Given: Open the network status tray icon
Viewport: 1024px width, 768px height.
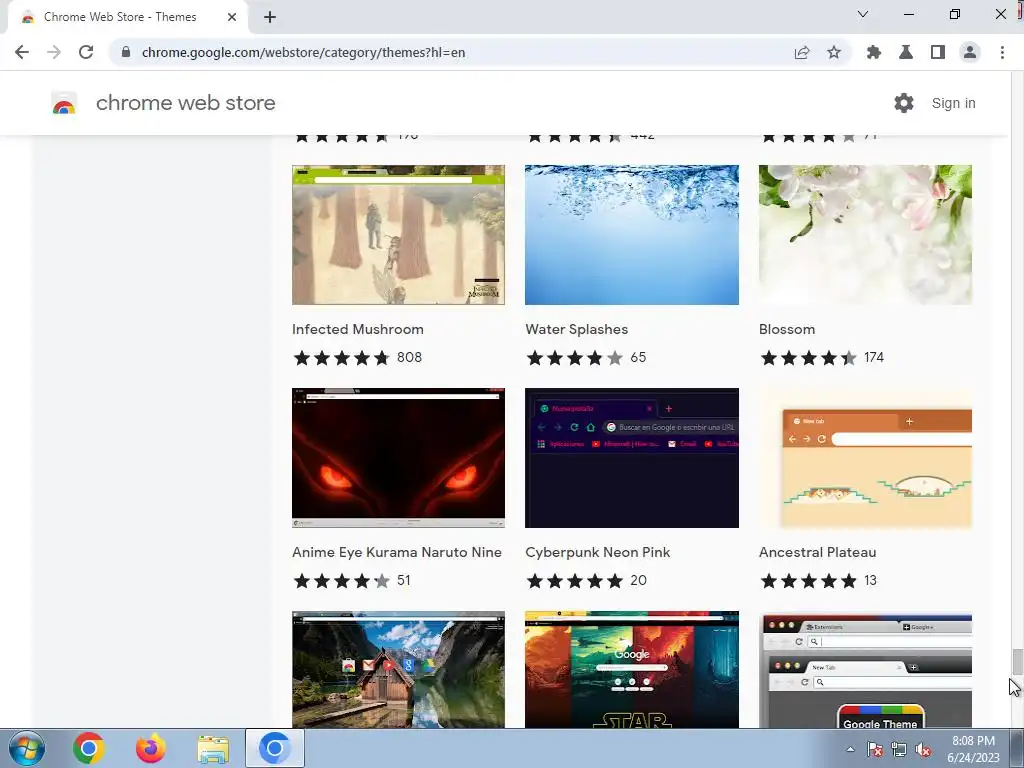Looking at the screenshot, I should click(899, 749).
